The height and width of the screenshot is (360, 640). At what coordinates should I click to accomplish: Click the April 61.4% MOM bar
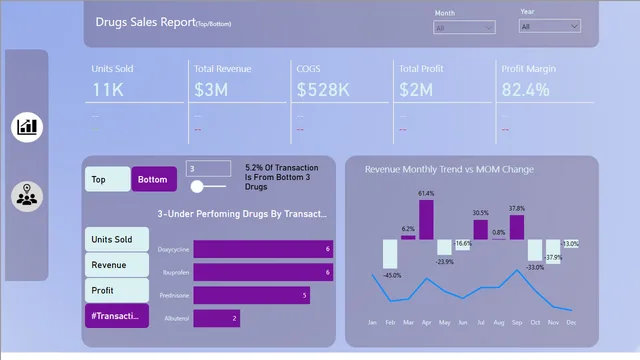click(x=426, y=220)
